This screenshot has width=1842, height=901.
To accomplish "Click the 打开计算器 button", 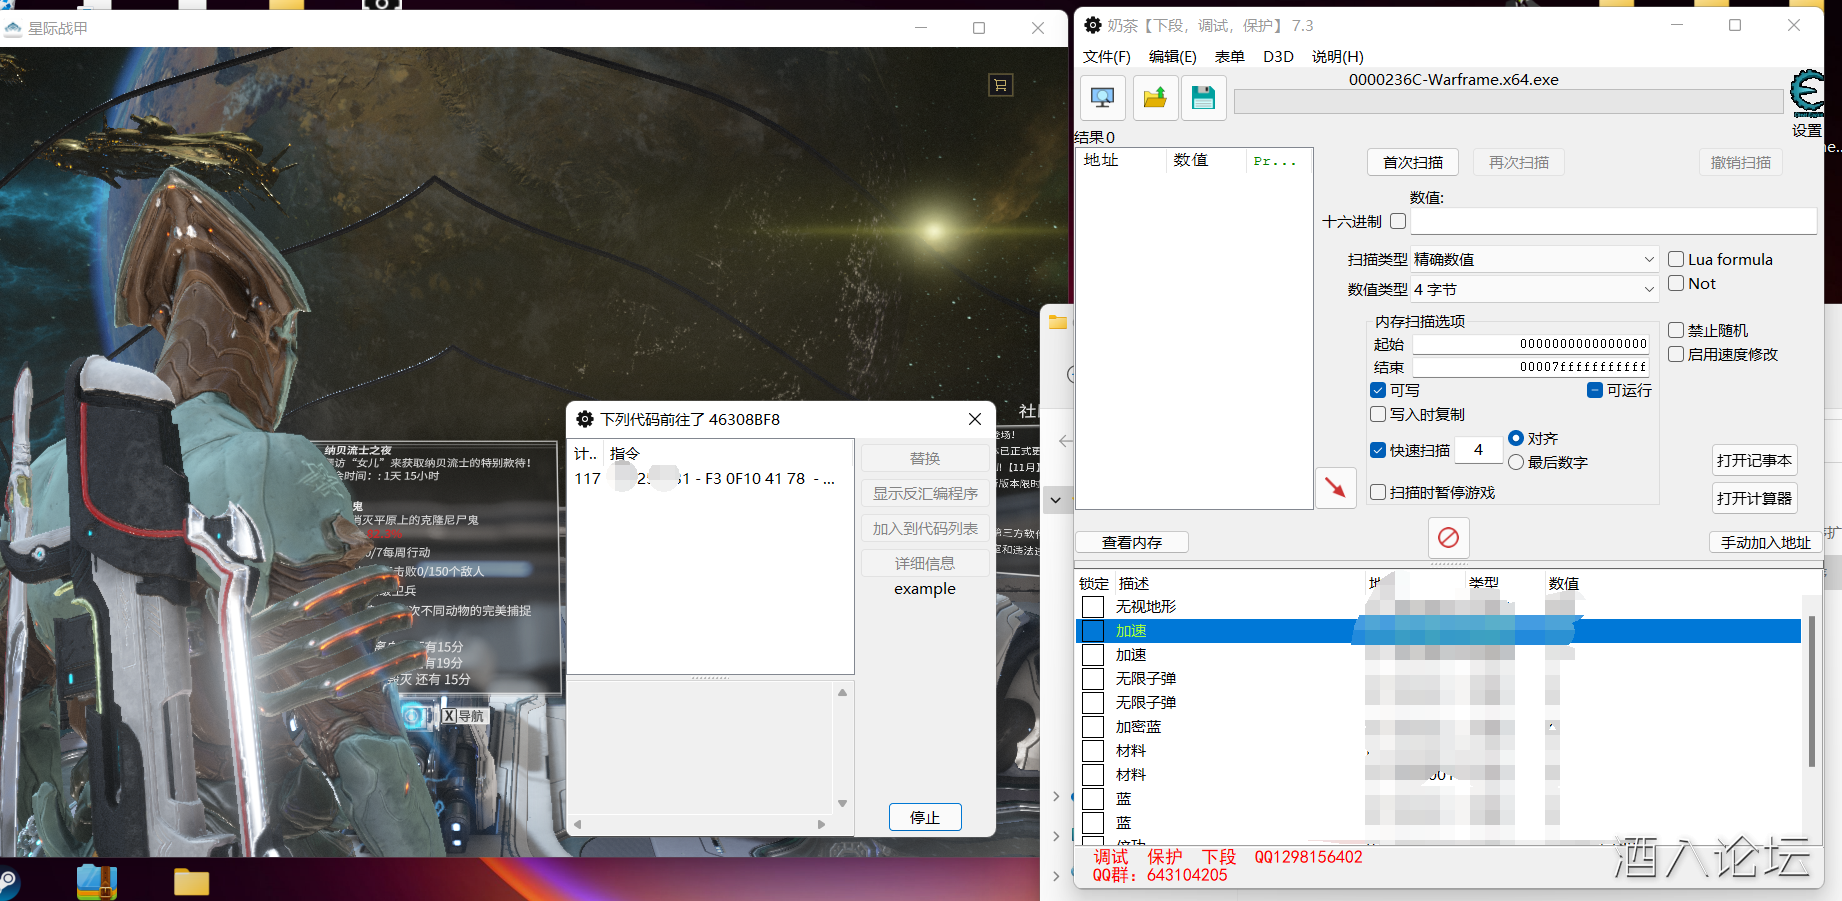I will [1754, 498].
